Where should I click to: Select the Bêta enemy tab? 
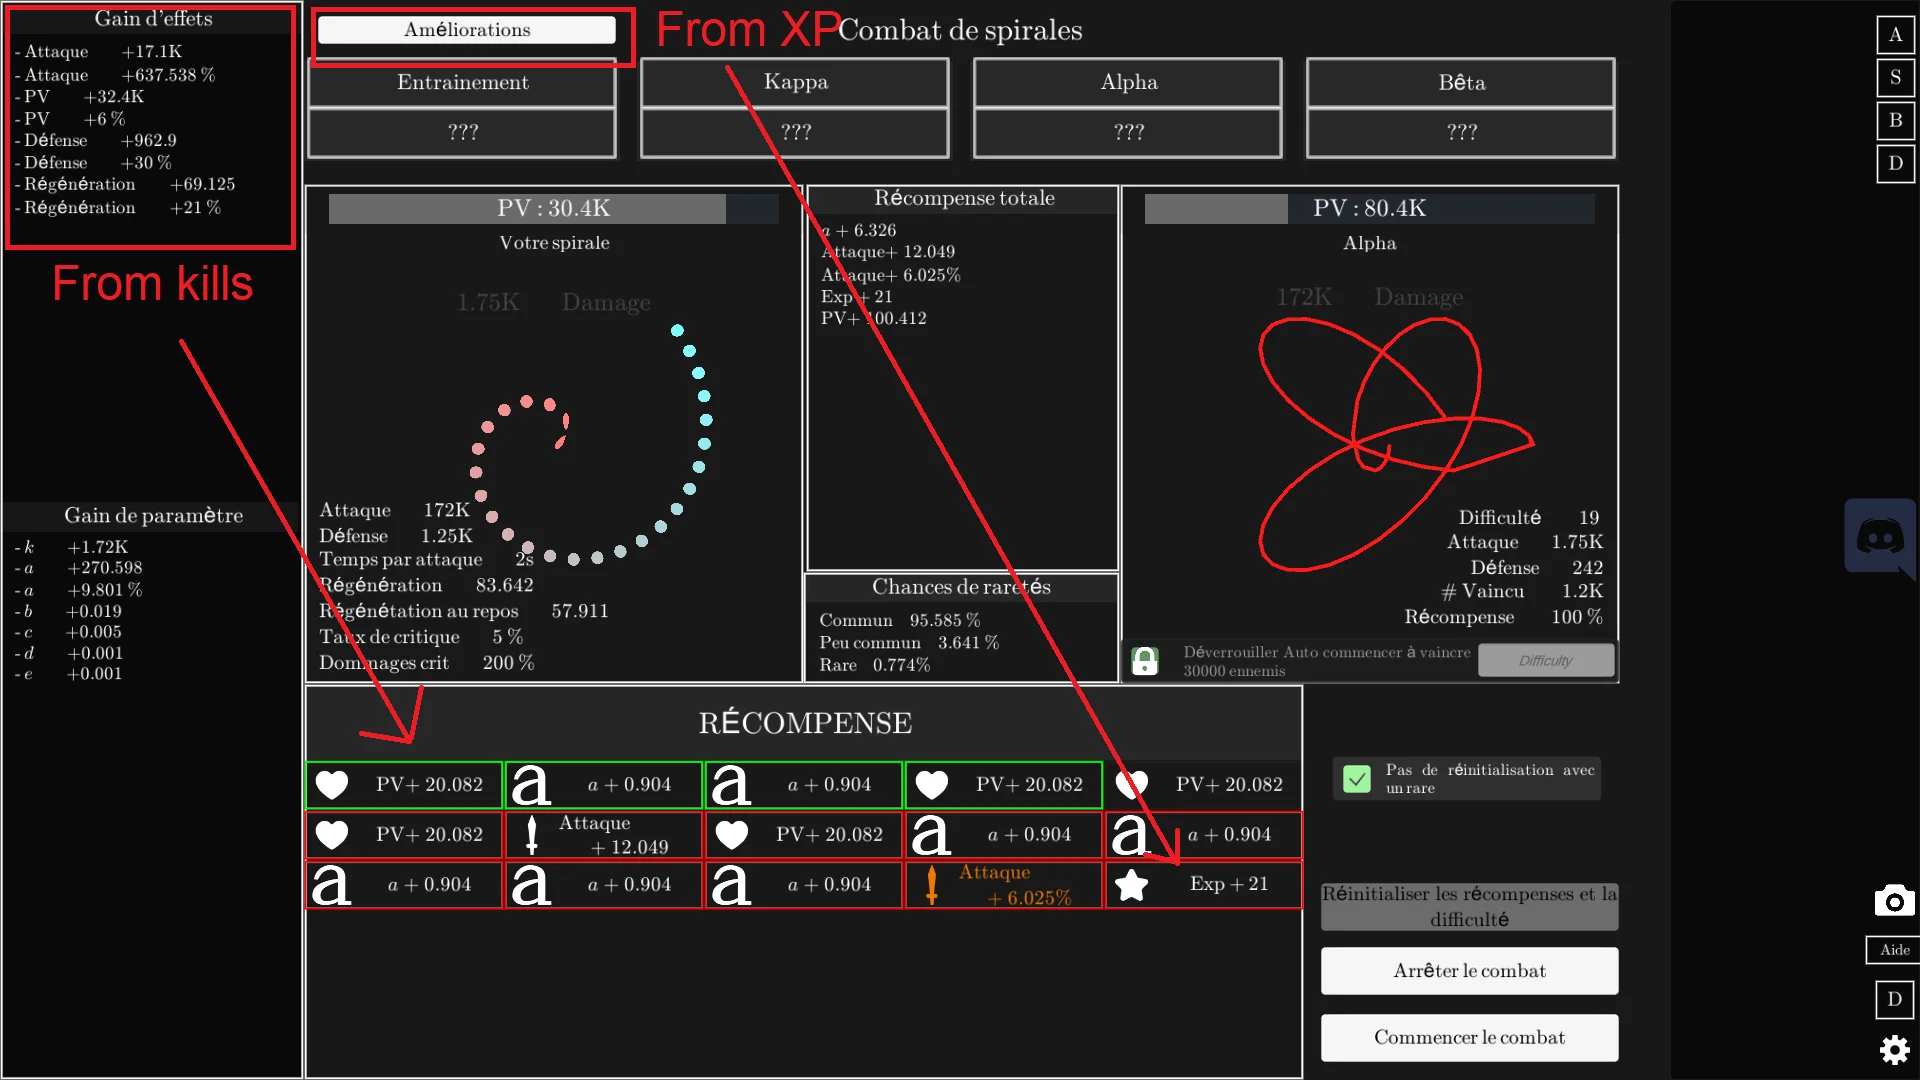(x=1460, y=82)
